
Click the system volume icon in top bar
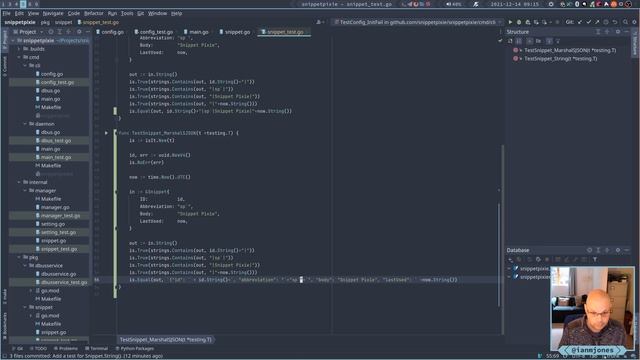tap(448, 4)
